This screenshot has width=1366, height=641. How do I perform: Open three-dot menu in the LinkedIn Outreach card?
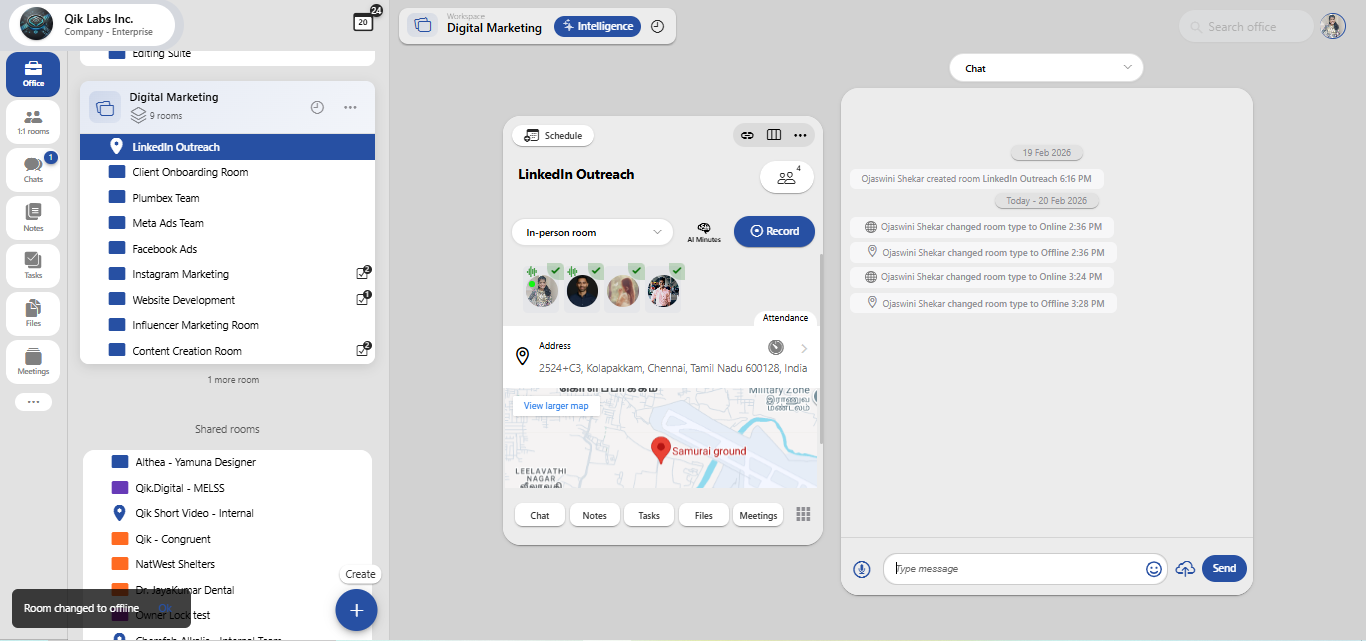800,135
